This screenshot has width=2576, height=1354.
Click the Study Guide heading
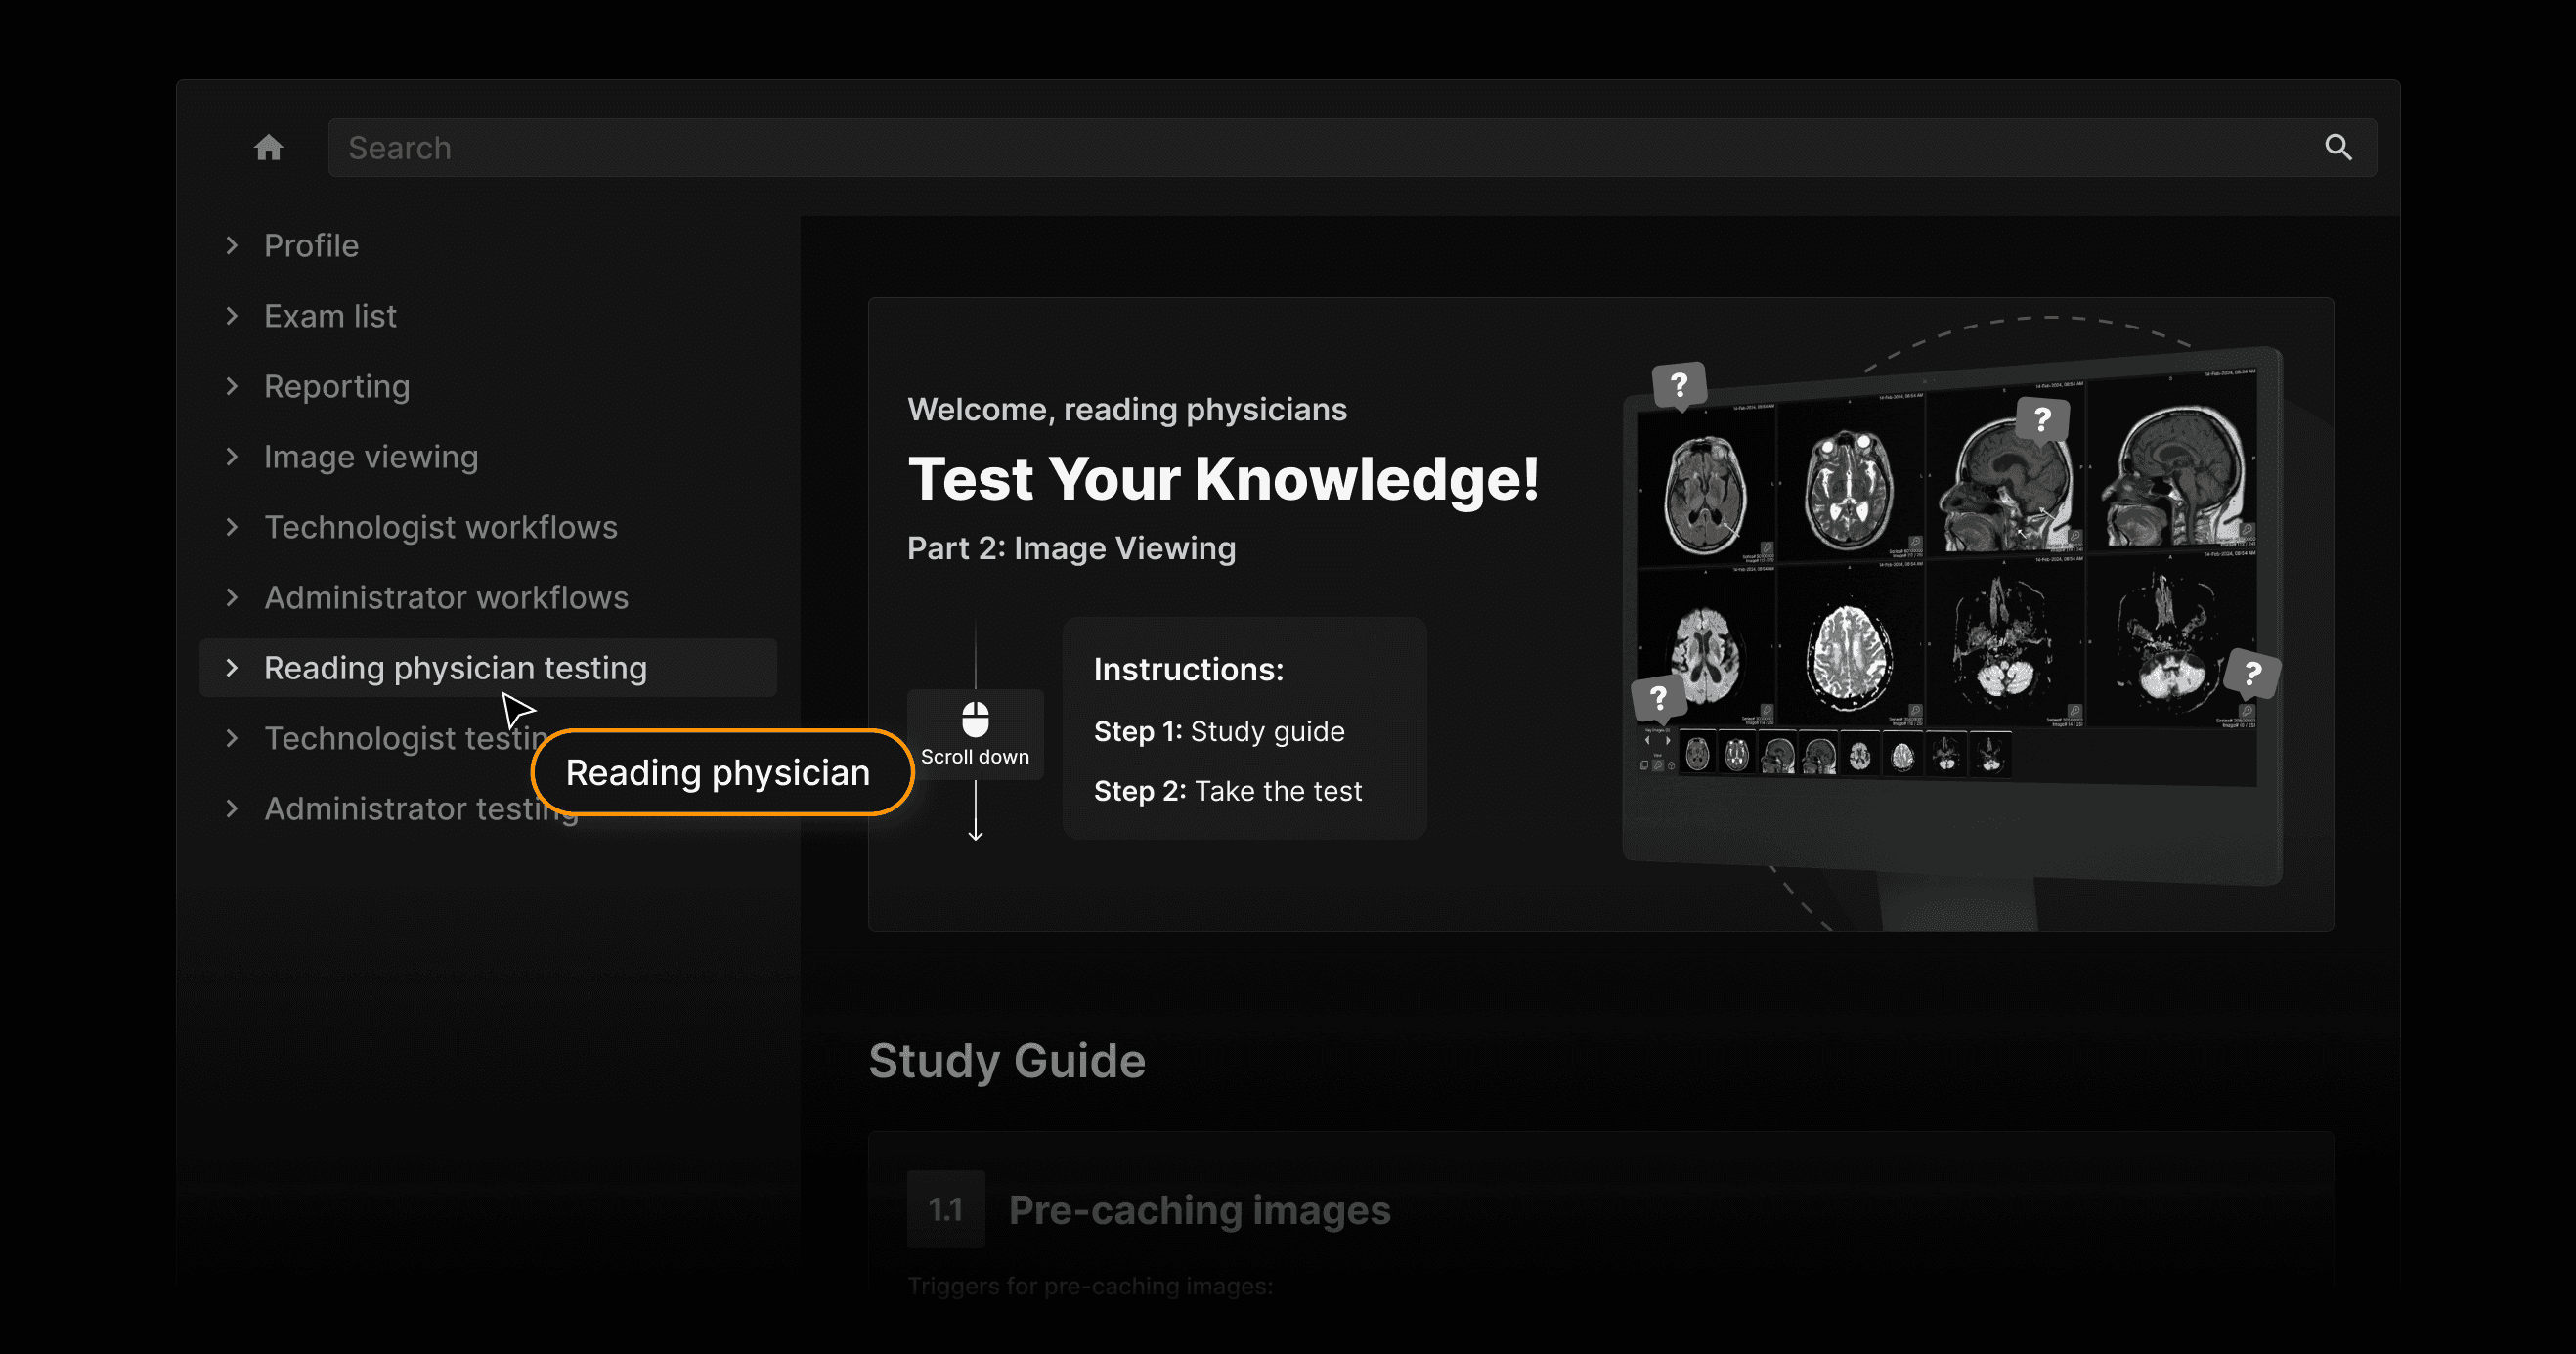pos(1006,1061)
